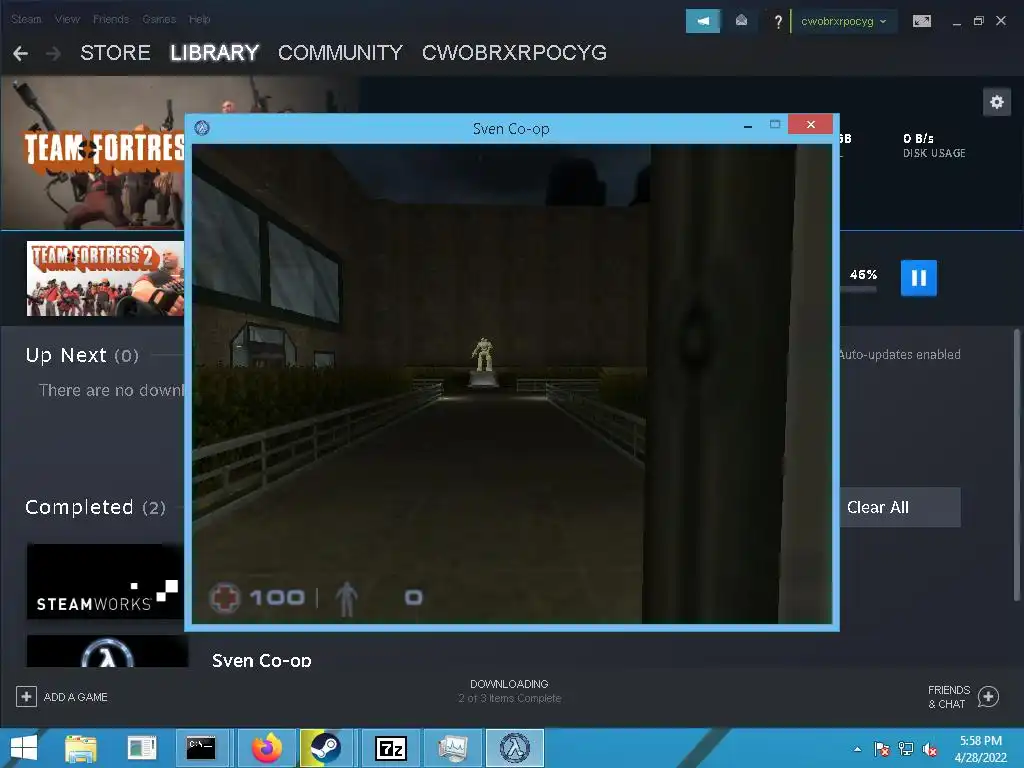Image resolution: width=1024 pixels, height=768 pixels.
Task: Open the Friends menu
Action: coord(111,20)
